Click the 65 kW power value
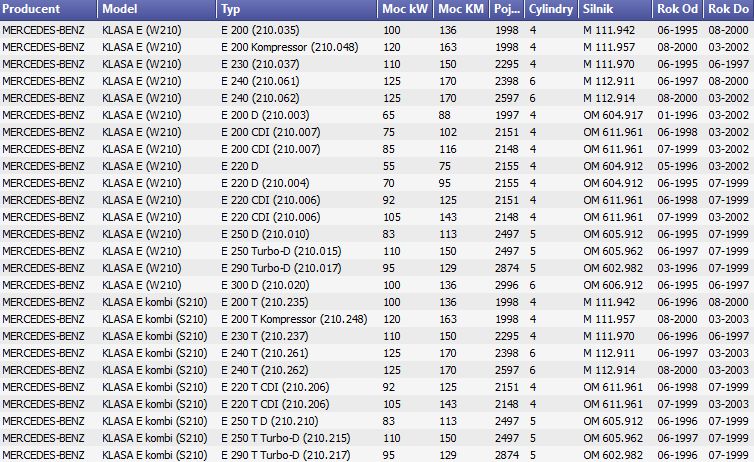Viewport: 754px width, 462px height. click(x=389, y=115)
